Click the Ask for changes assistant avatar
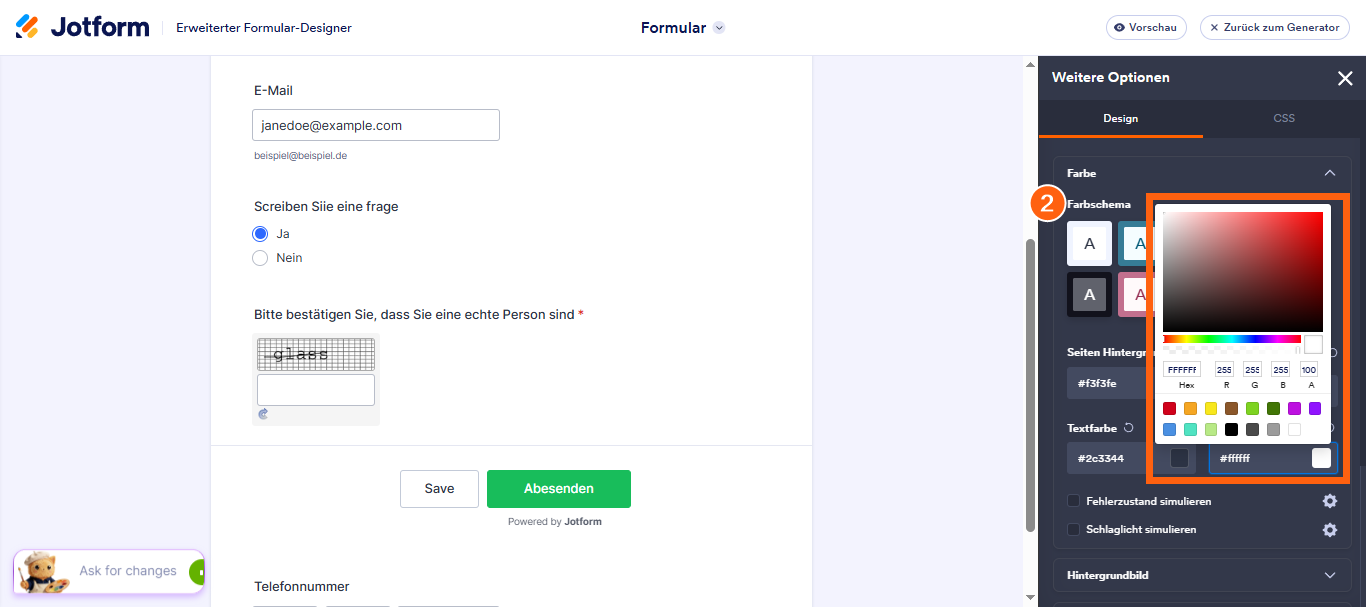The width and height of the screenshot is (1366, 607). pyautogui.click(x=43, y=572)
